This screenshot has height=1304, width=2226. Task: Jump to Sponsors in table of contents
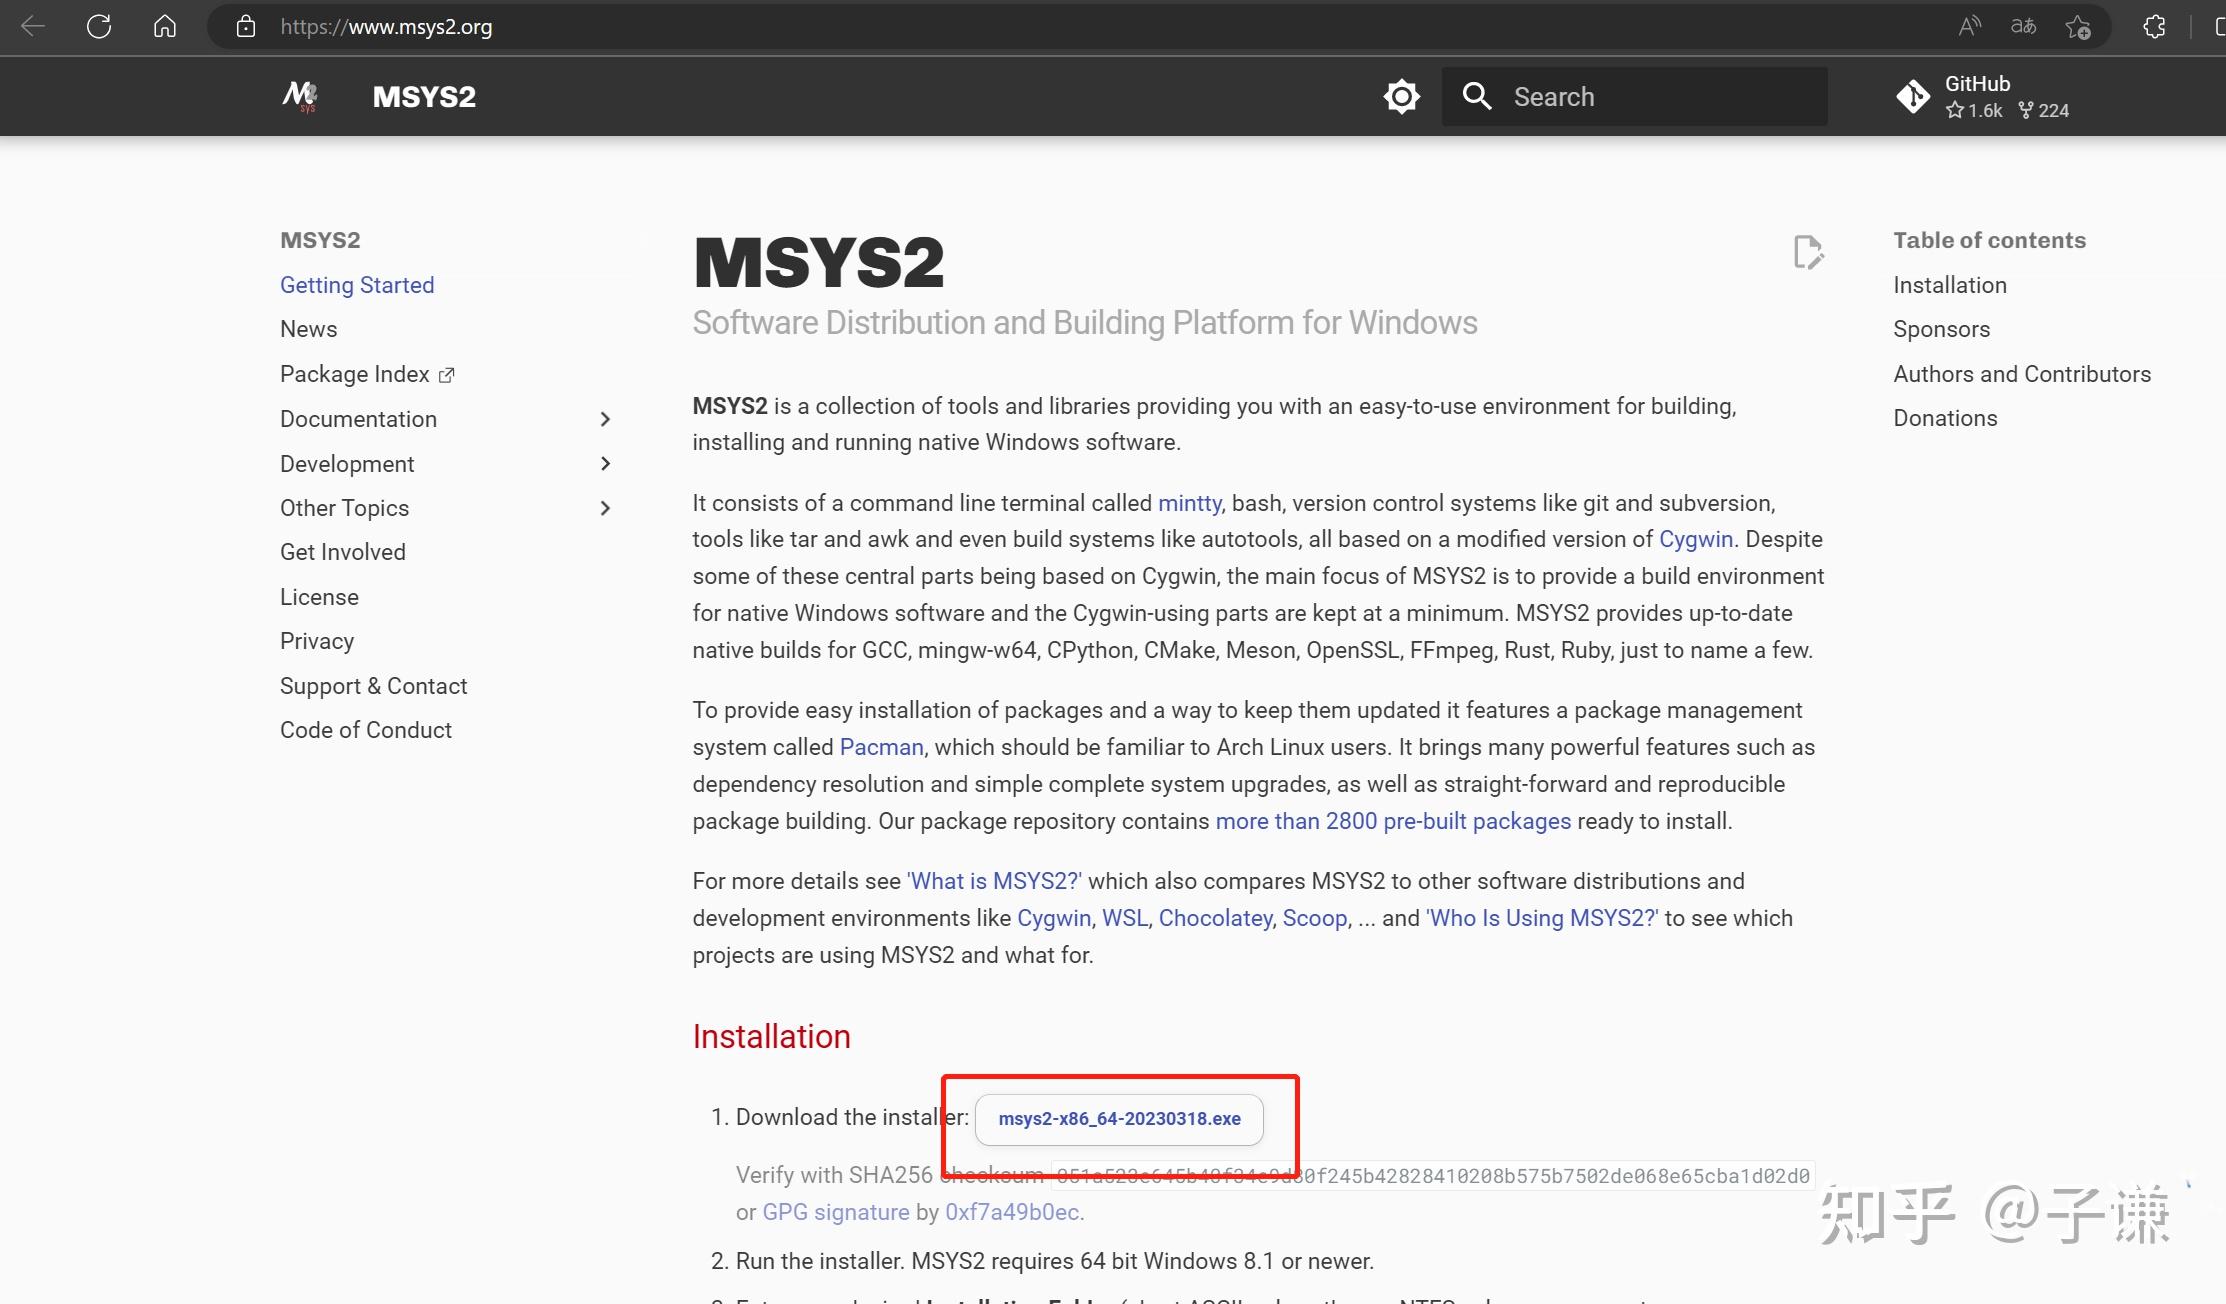[x=1941, y=329]
